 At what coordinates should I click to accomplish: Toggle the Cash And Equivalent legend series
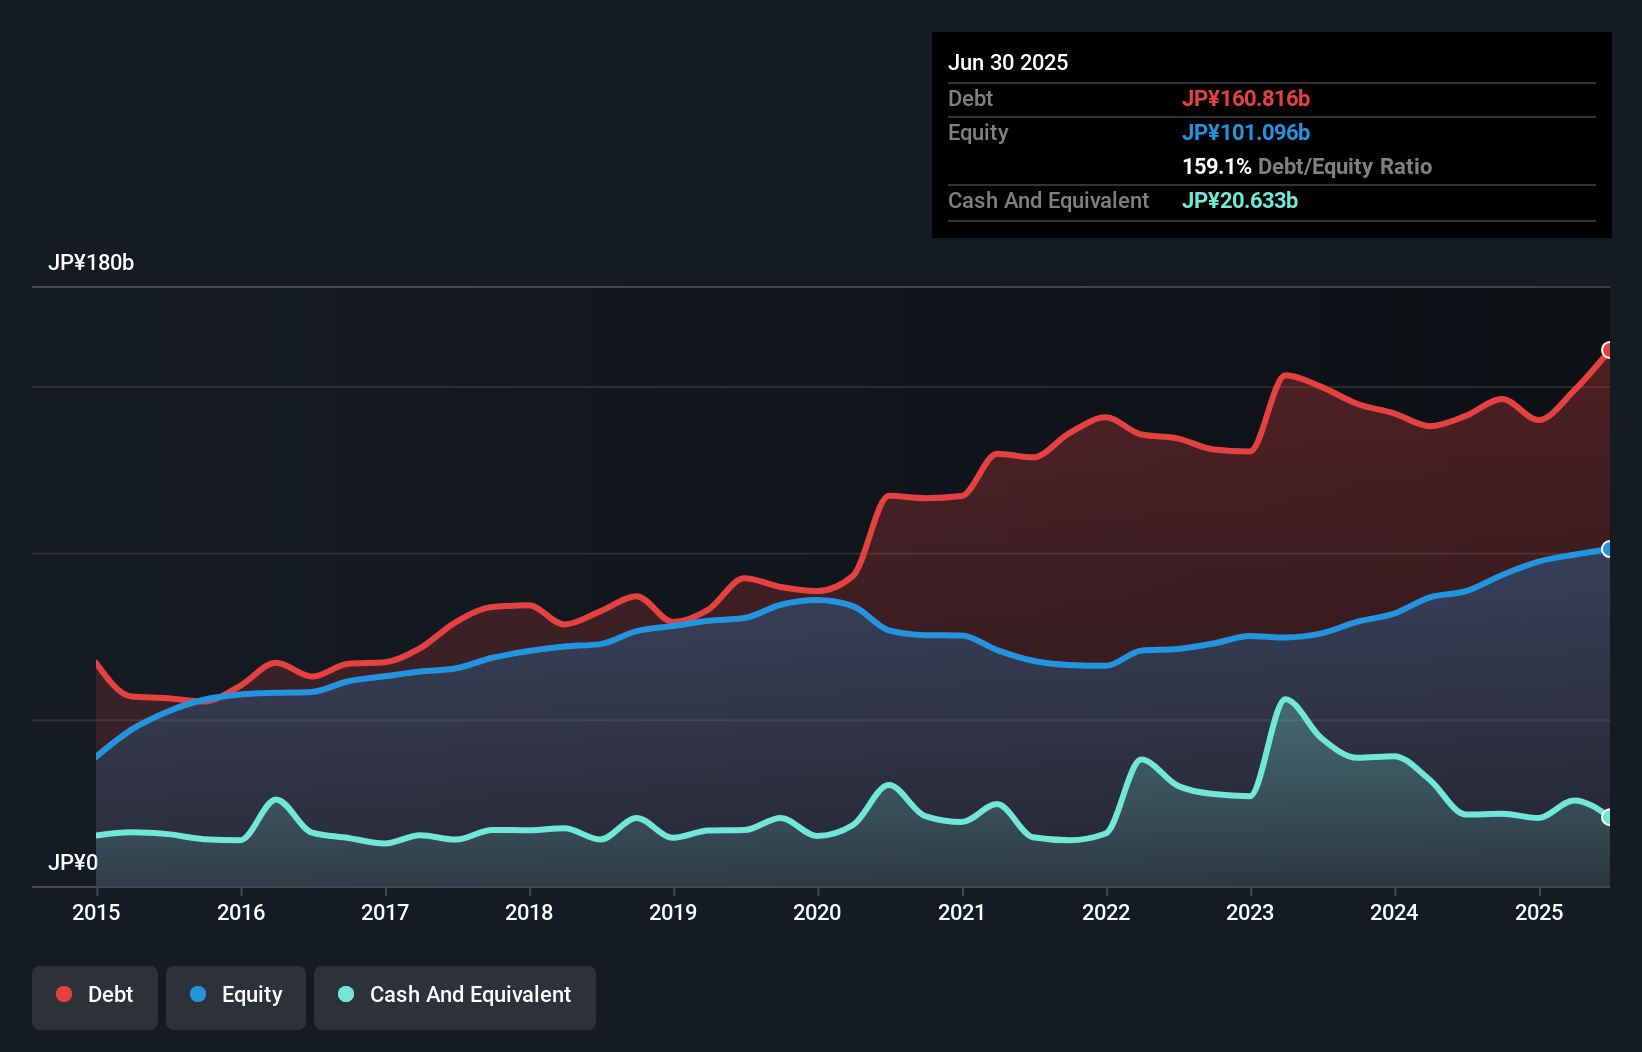click(455, 995)
